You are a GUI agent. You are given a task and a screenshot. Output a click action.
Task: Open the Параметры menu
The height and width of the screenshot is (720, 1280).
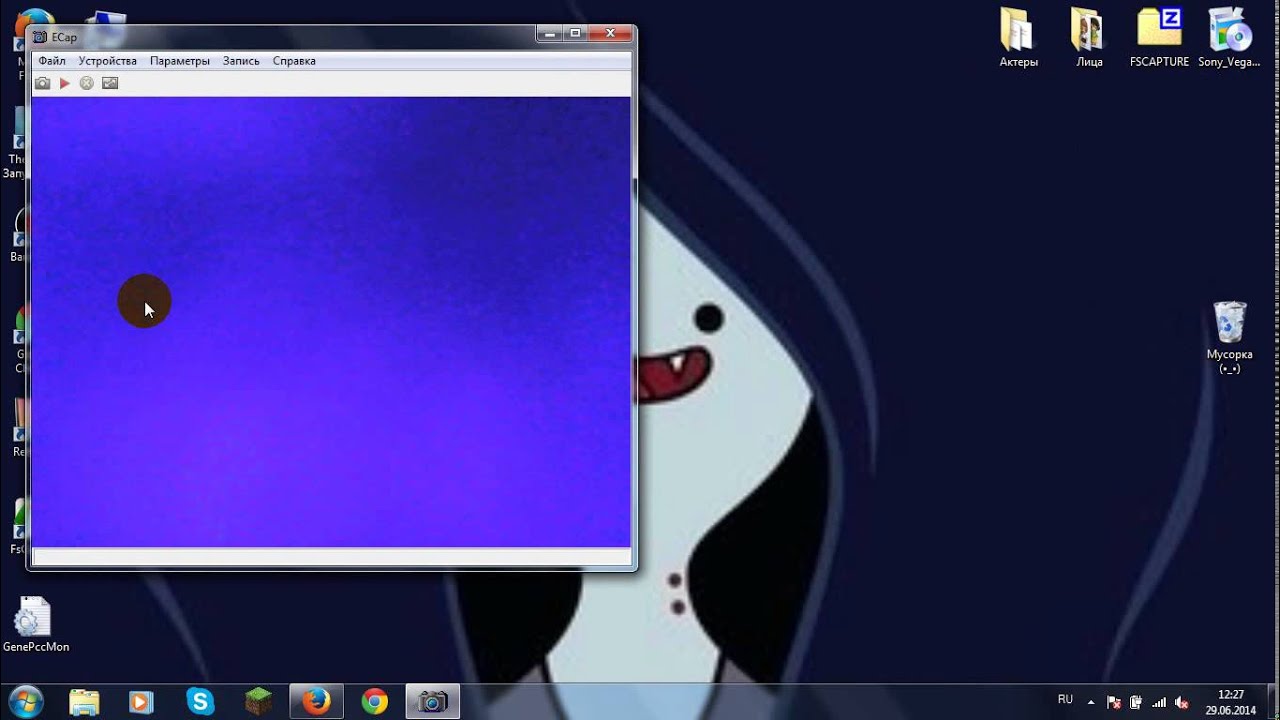(180, 61)
